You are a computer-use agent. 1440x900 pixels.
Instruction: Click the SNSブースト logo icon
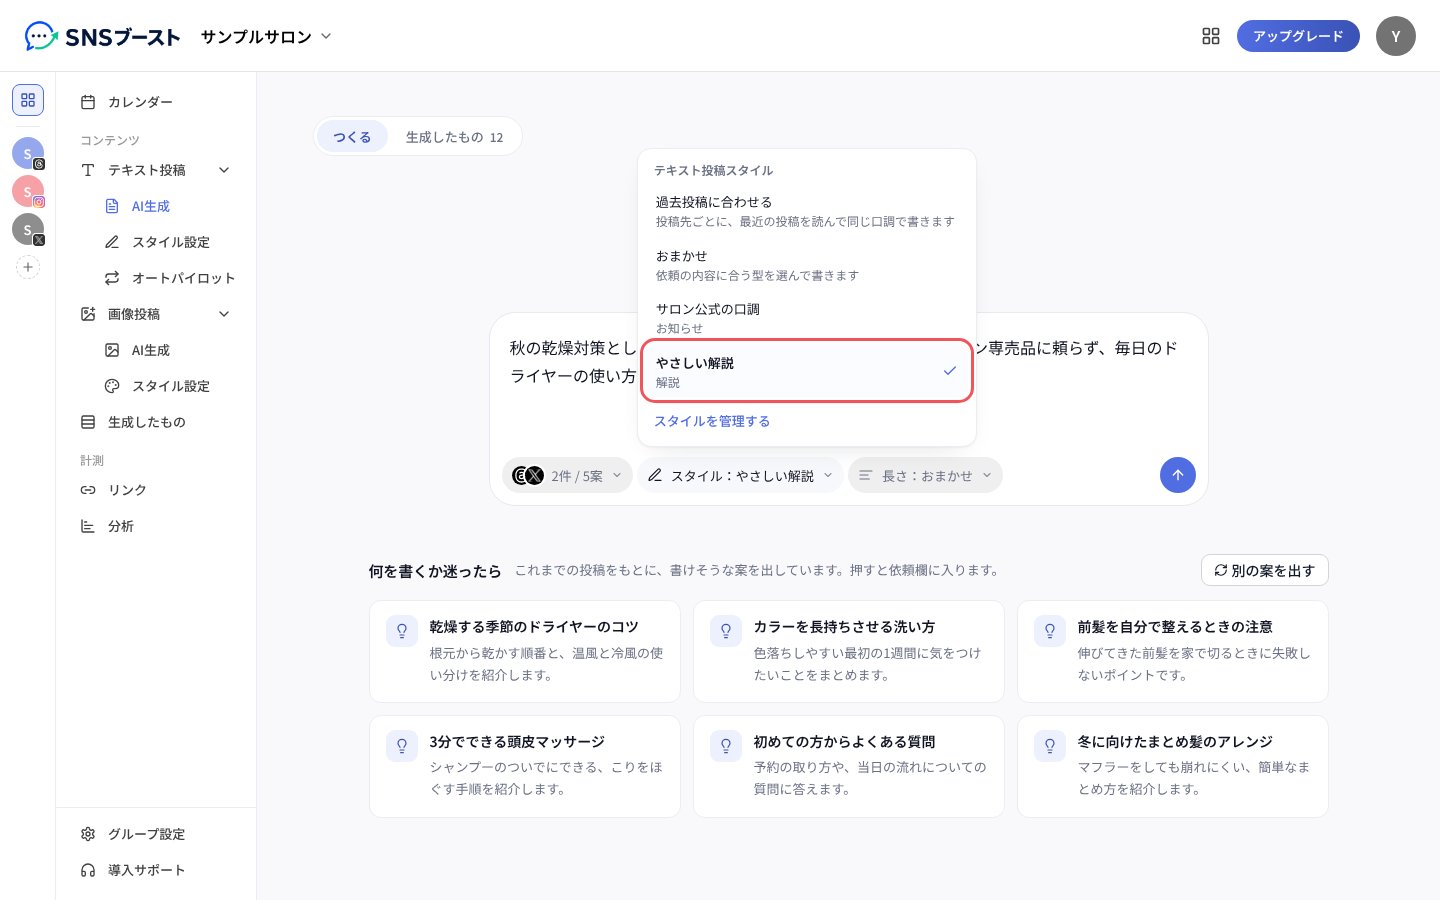click(41, 36)
